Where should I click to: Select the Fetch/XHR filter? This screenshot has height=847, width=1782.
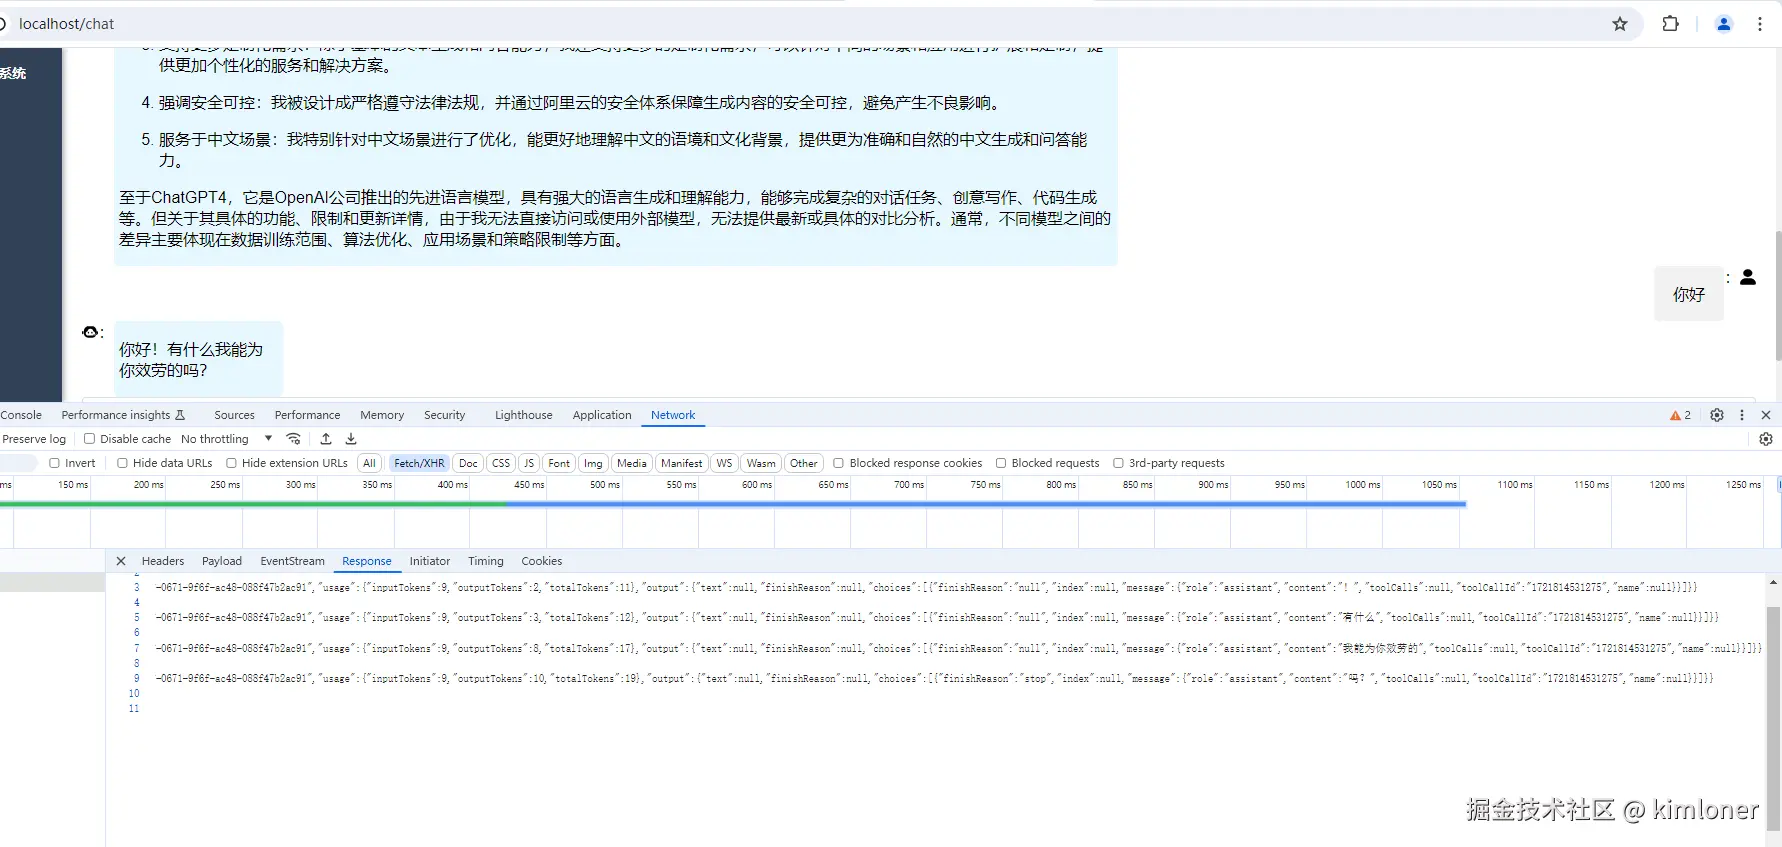click(x=419, y=463)
